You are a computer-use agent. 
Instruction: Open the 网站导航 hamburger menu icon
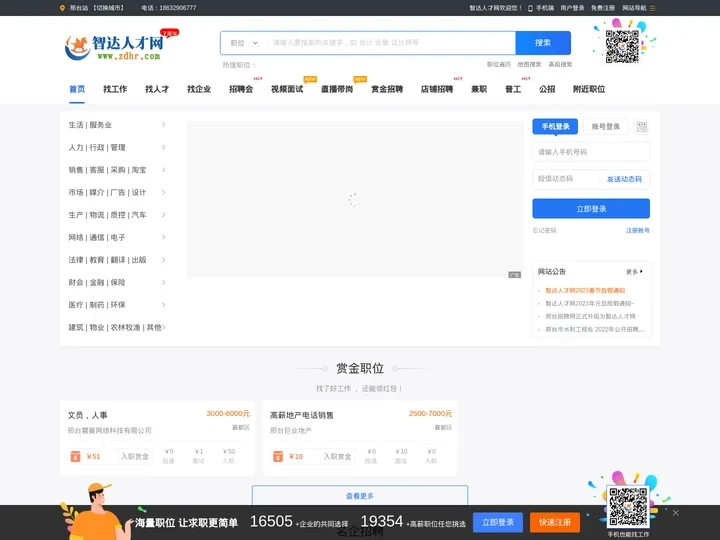(652, 8)
